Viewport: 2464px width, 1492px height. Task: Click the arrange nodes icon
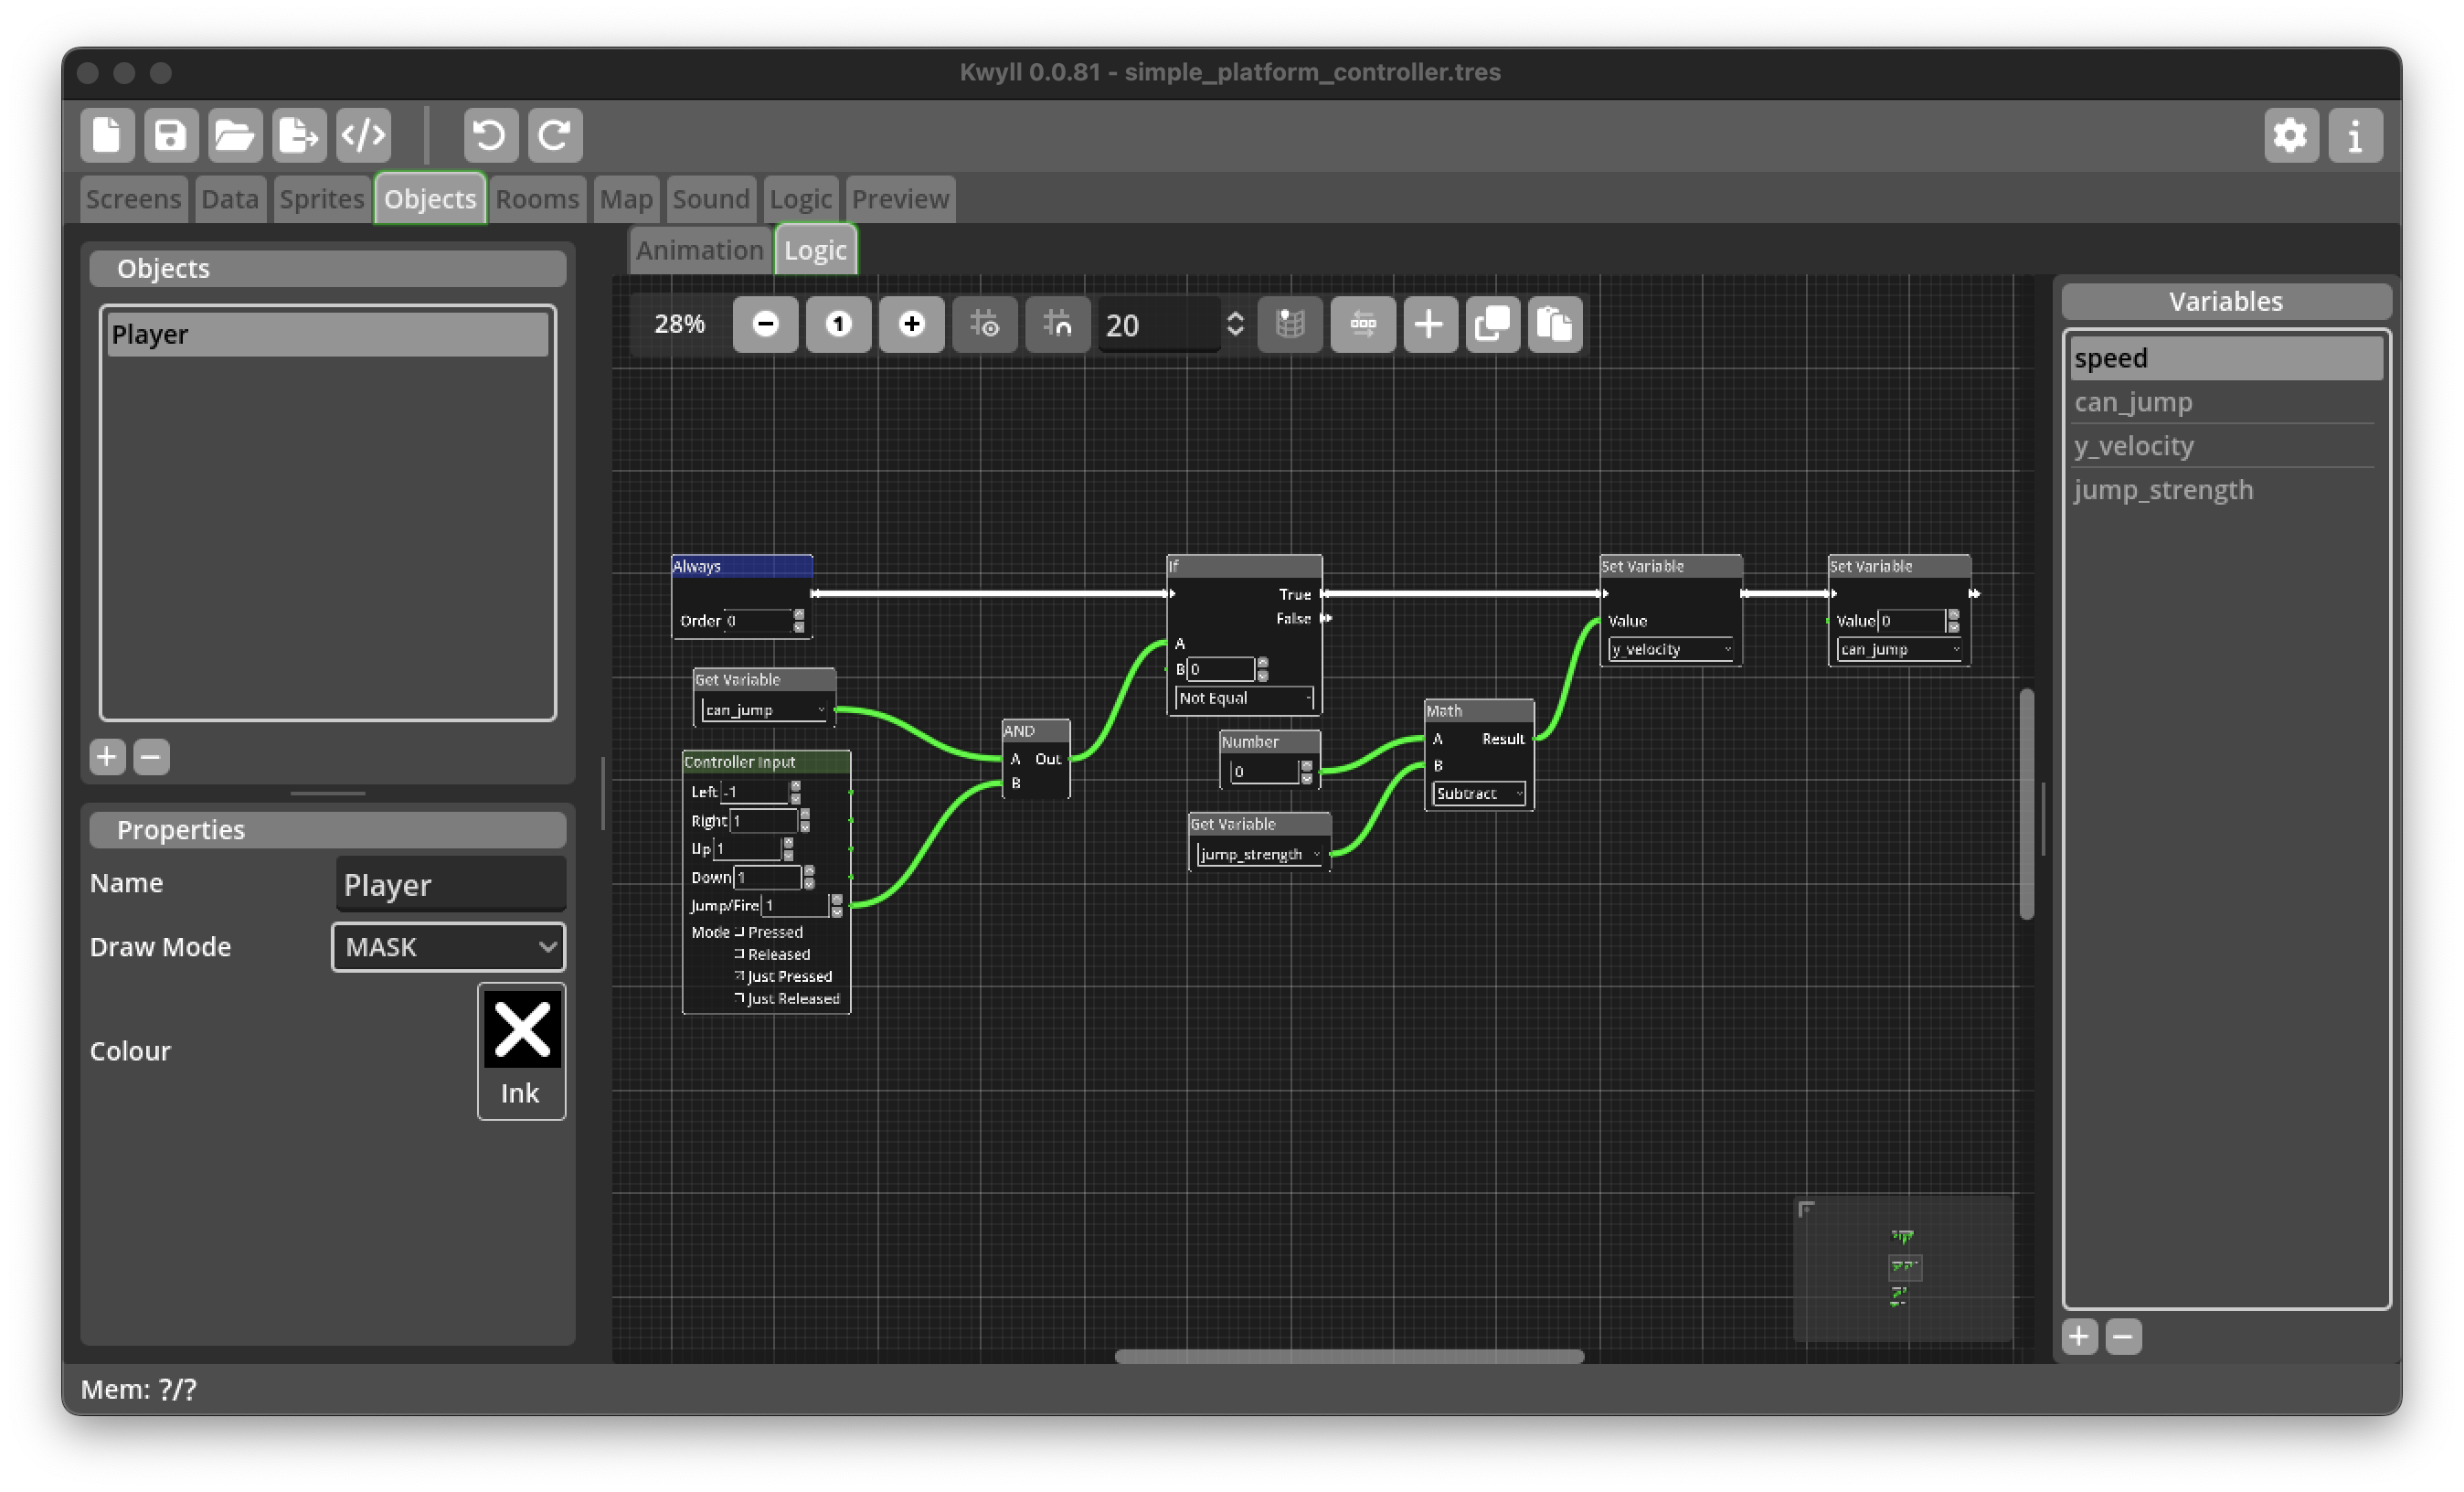coord(1362,324)
